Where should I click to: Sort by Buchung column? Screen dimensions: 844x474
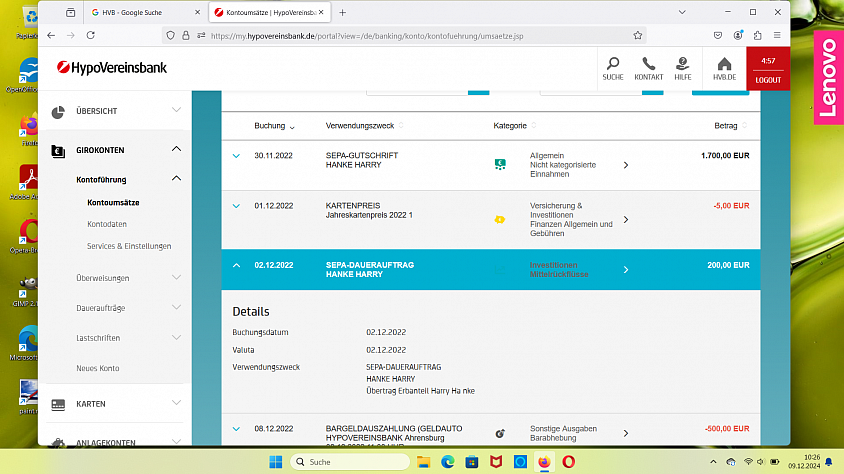pyautogui.click(x=274, y=126)
